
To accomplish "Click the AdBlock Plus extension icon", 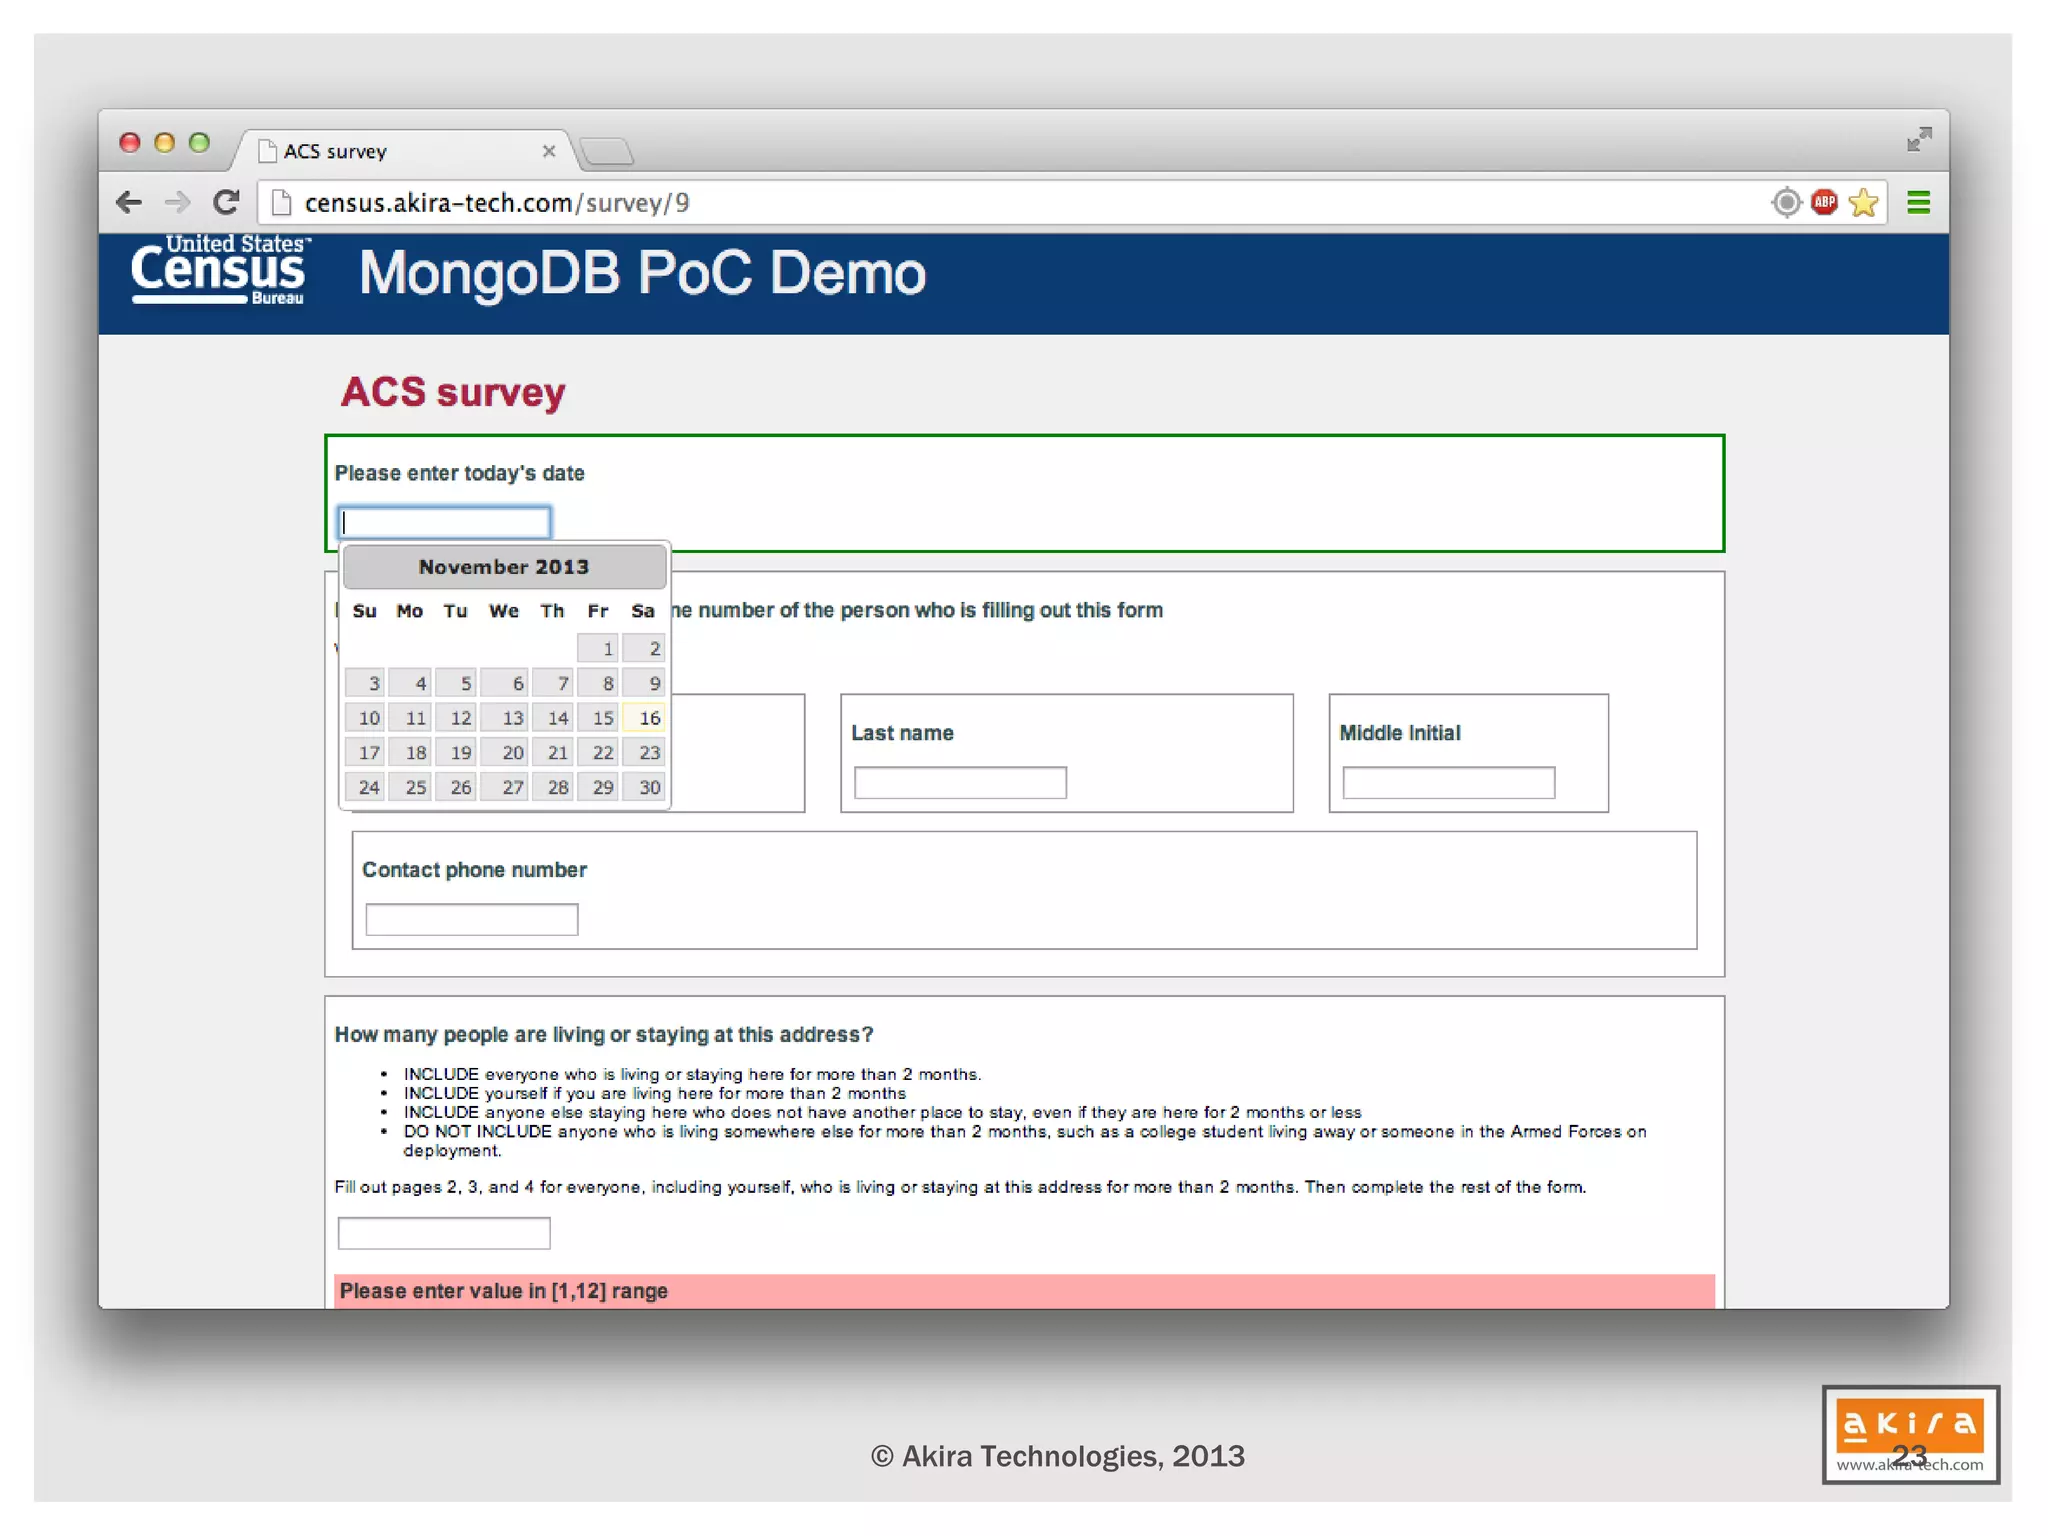I will tap(1824, 203).
